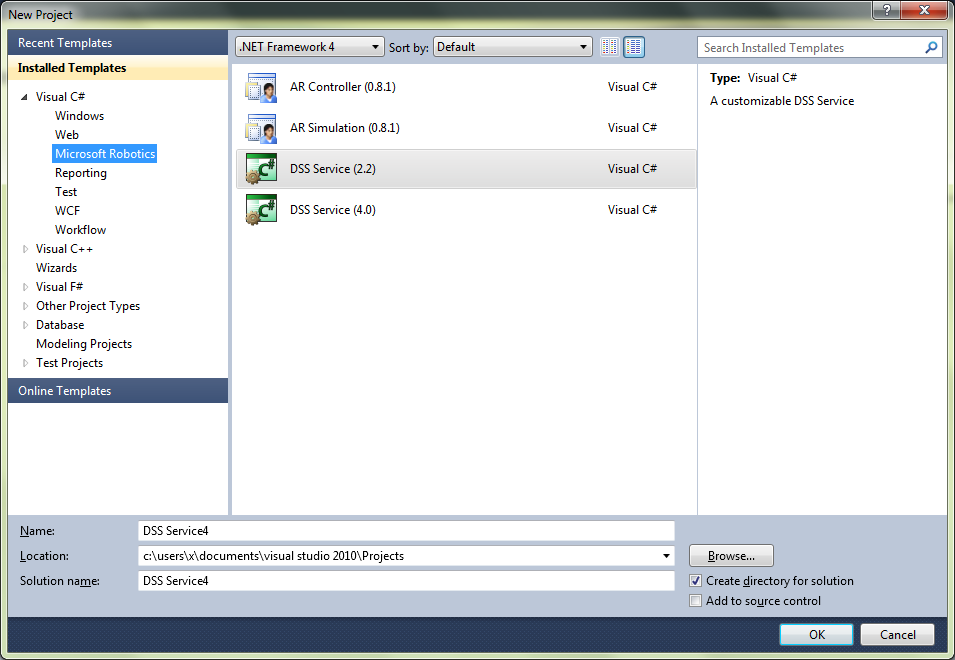The height and width of the screenshot is (660, 955).
Task: Click Visual C# label in DSS Service (4.0) row
Action: click(x=632, y=209)
